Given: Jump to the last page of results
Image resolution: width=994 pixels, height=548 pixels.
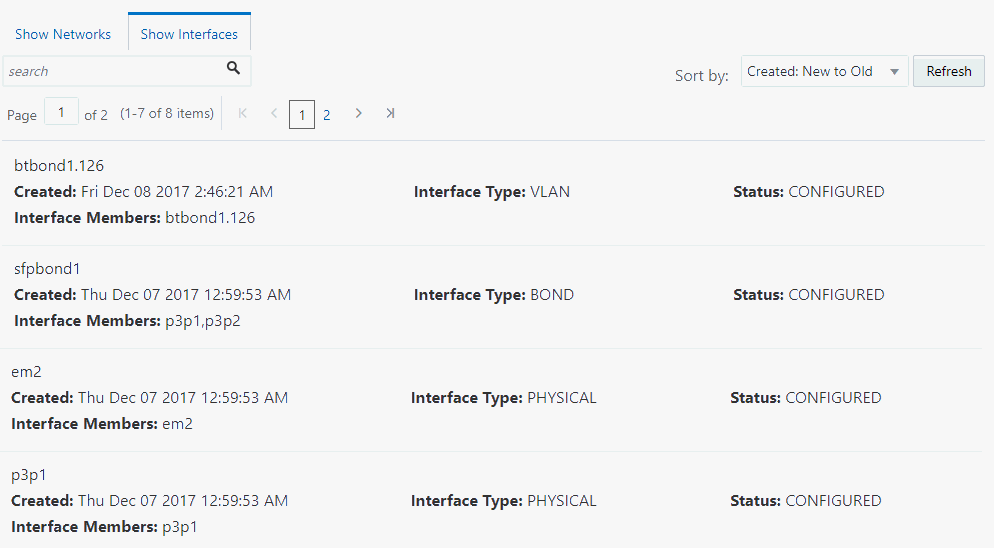Looking at the screenshot, I should (390, 114).
